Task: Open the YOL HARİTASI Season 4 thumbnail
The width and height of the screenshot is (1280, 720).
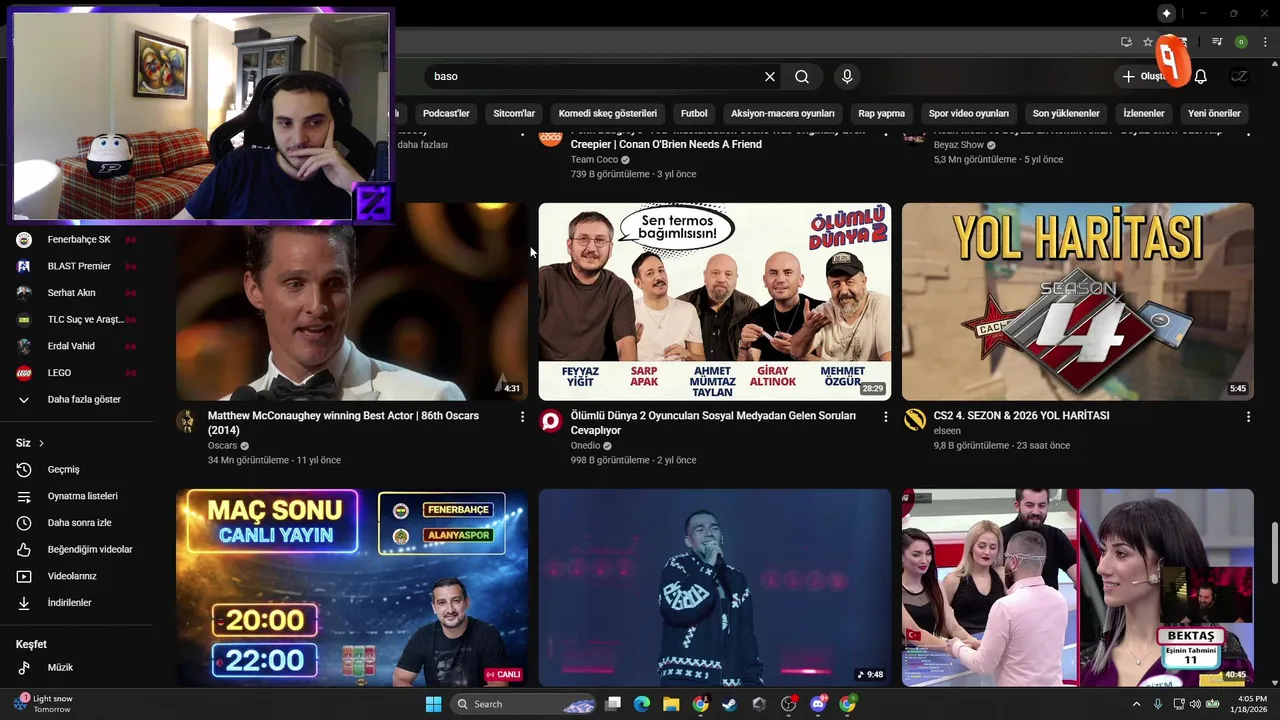Action: (1078, 302)
